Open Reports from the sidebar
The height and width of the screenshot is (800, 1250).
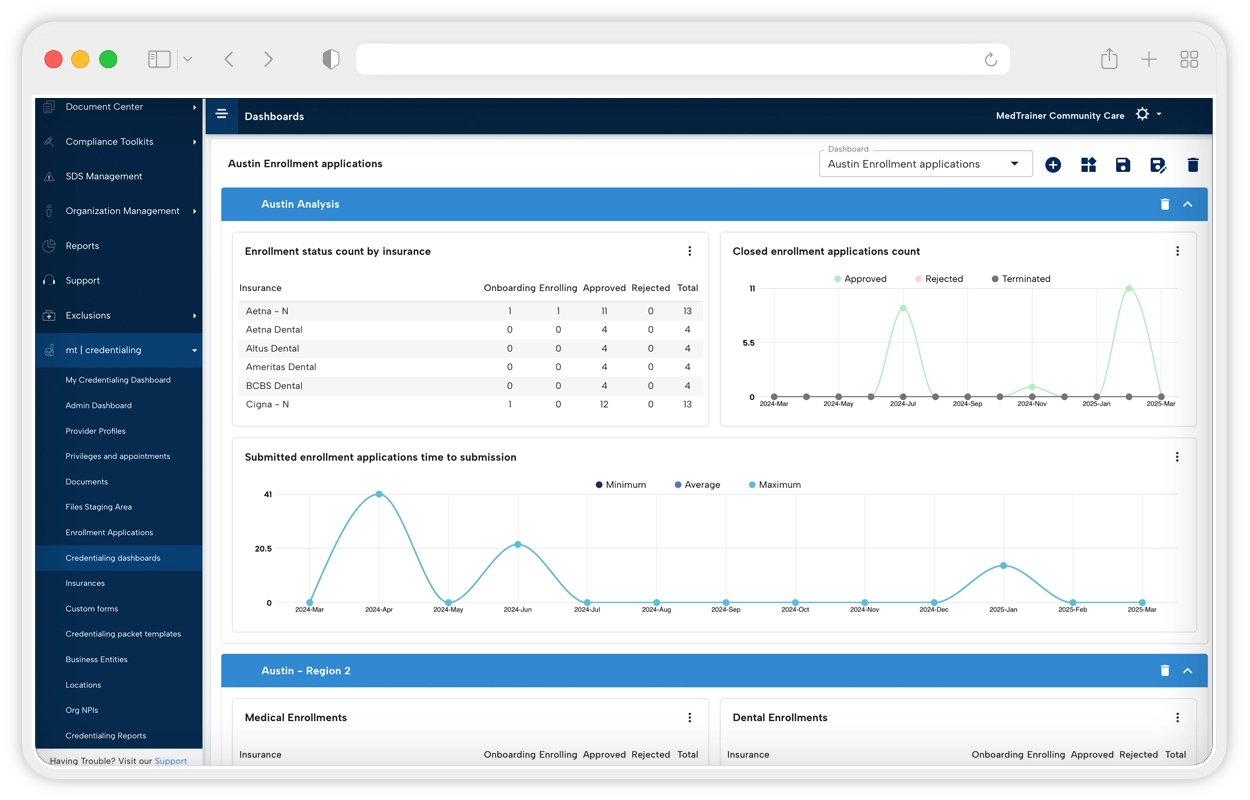[82, 246]
